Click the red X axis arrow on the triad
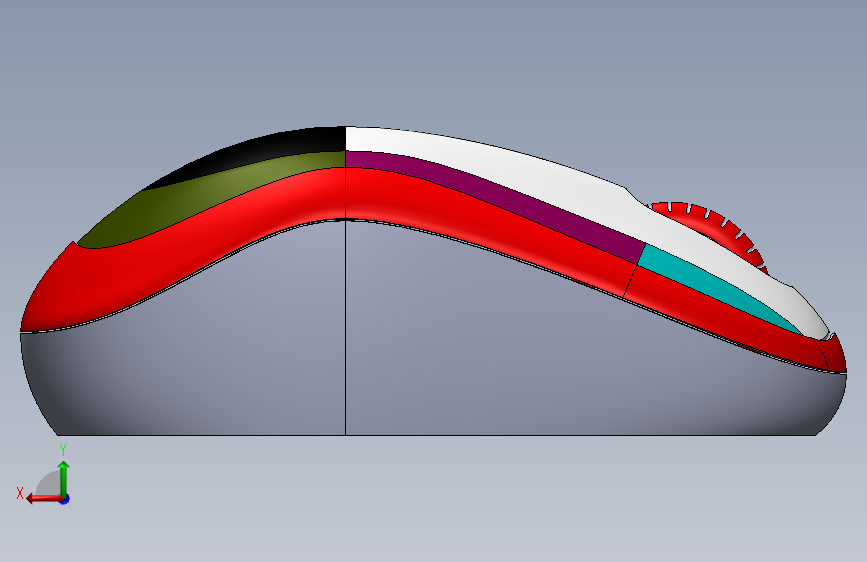The image size is (867, 562). pyautogui.click(x=44, y=499)
